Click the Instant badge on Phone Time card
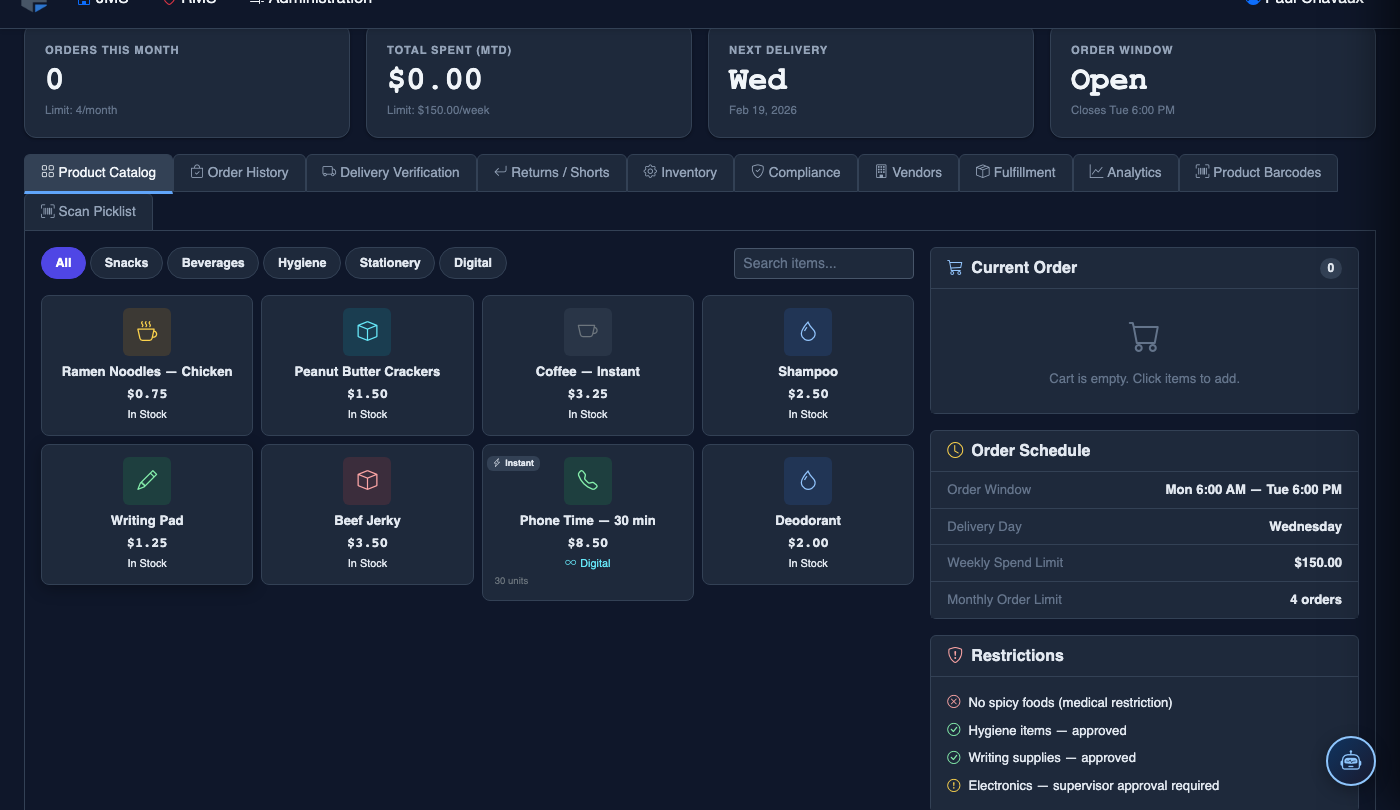The height and width of the screenshot is (810, 1400). (x=514, y=463)
